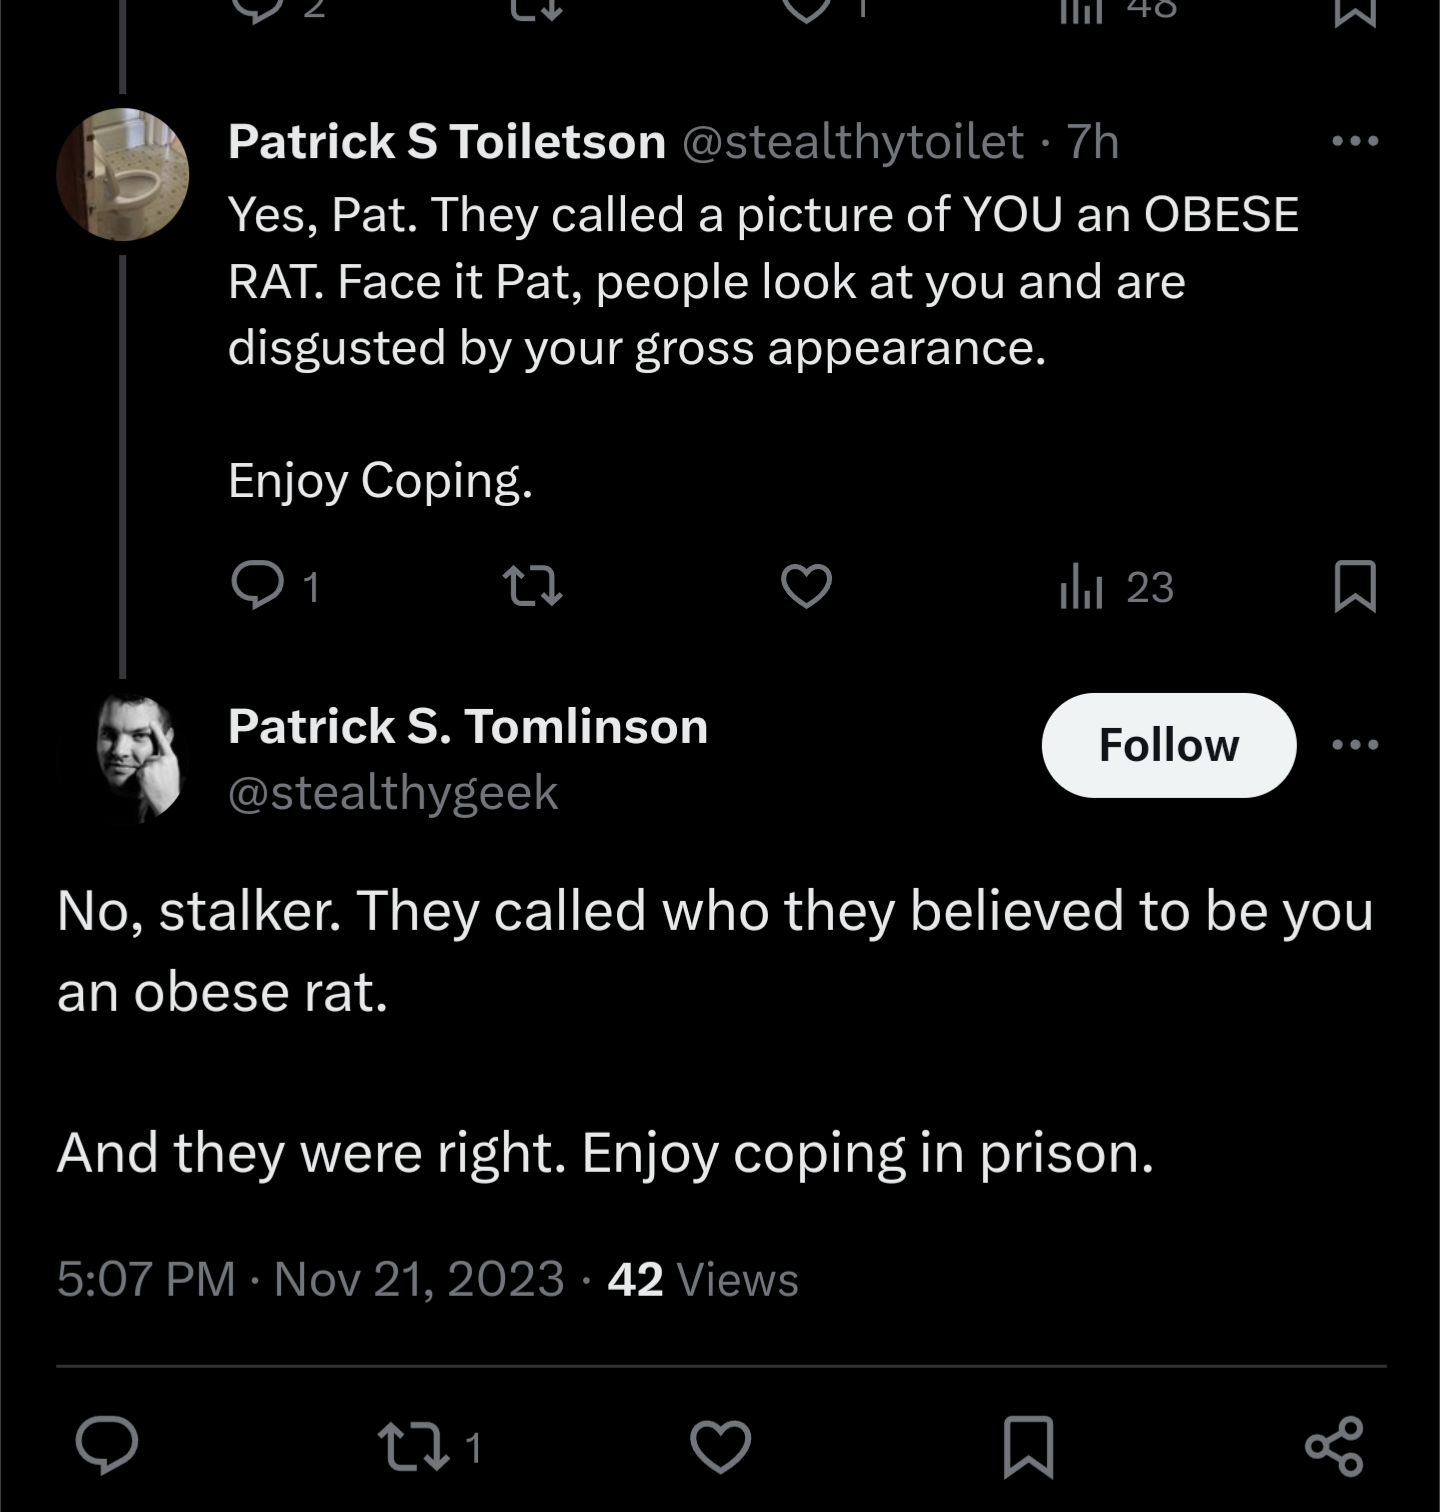Open the 5:07 PM Nov 21, 2023 timestamp

[x=311, y=1279]
